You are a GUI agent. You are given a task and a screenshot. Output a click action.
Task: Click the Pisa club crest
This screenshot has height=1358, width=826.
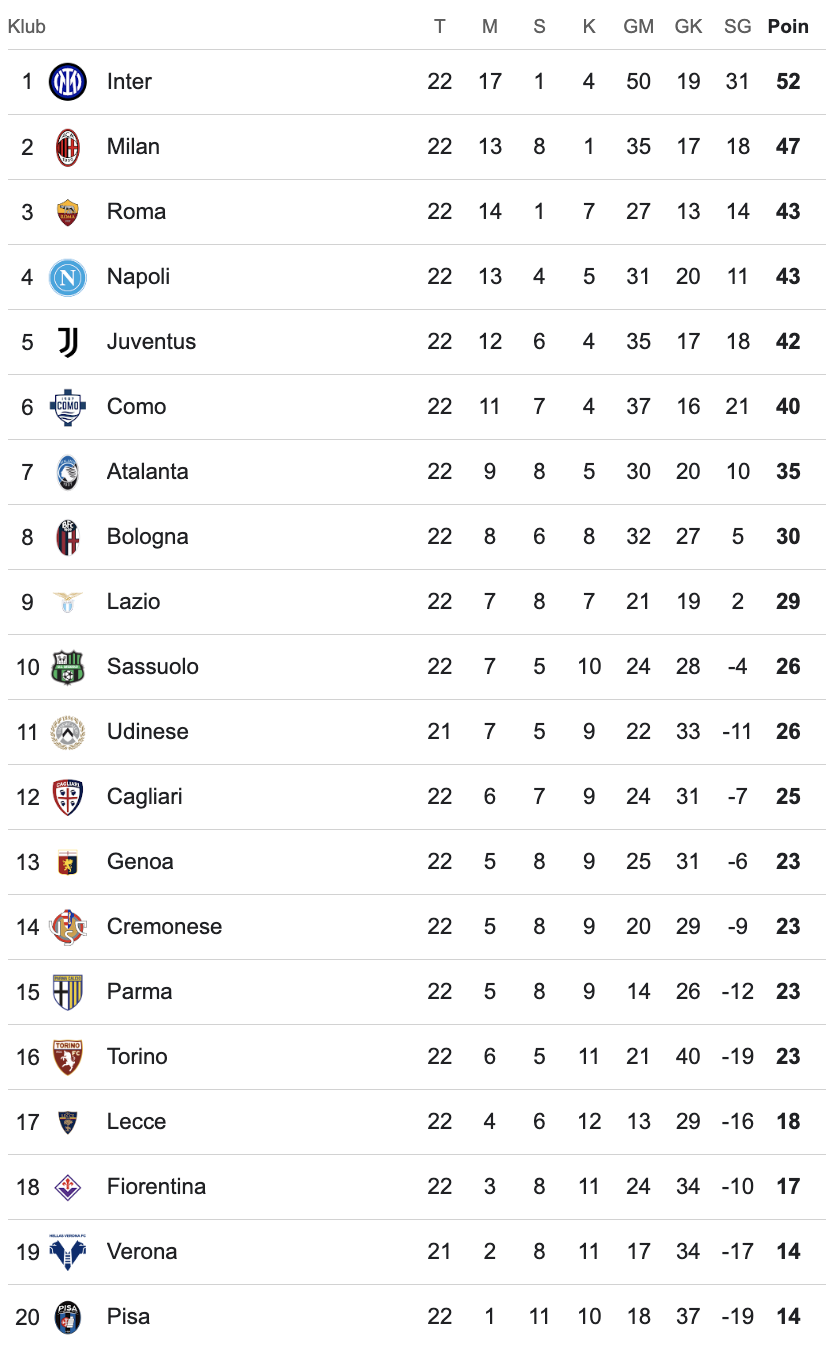pos(68,1317)
